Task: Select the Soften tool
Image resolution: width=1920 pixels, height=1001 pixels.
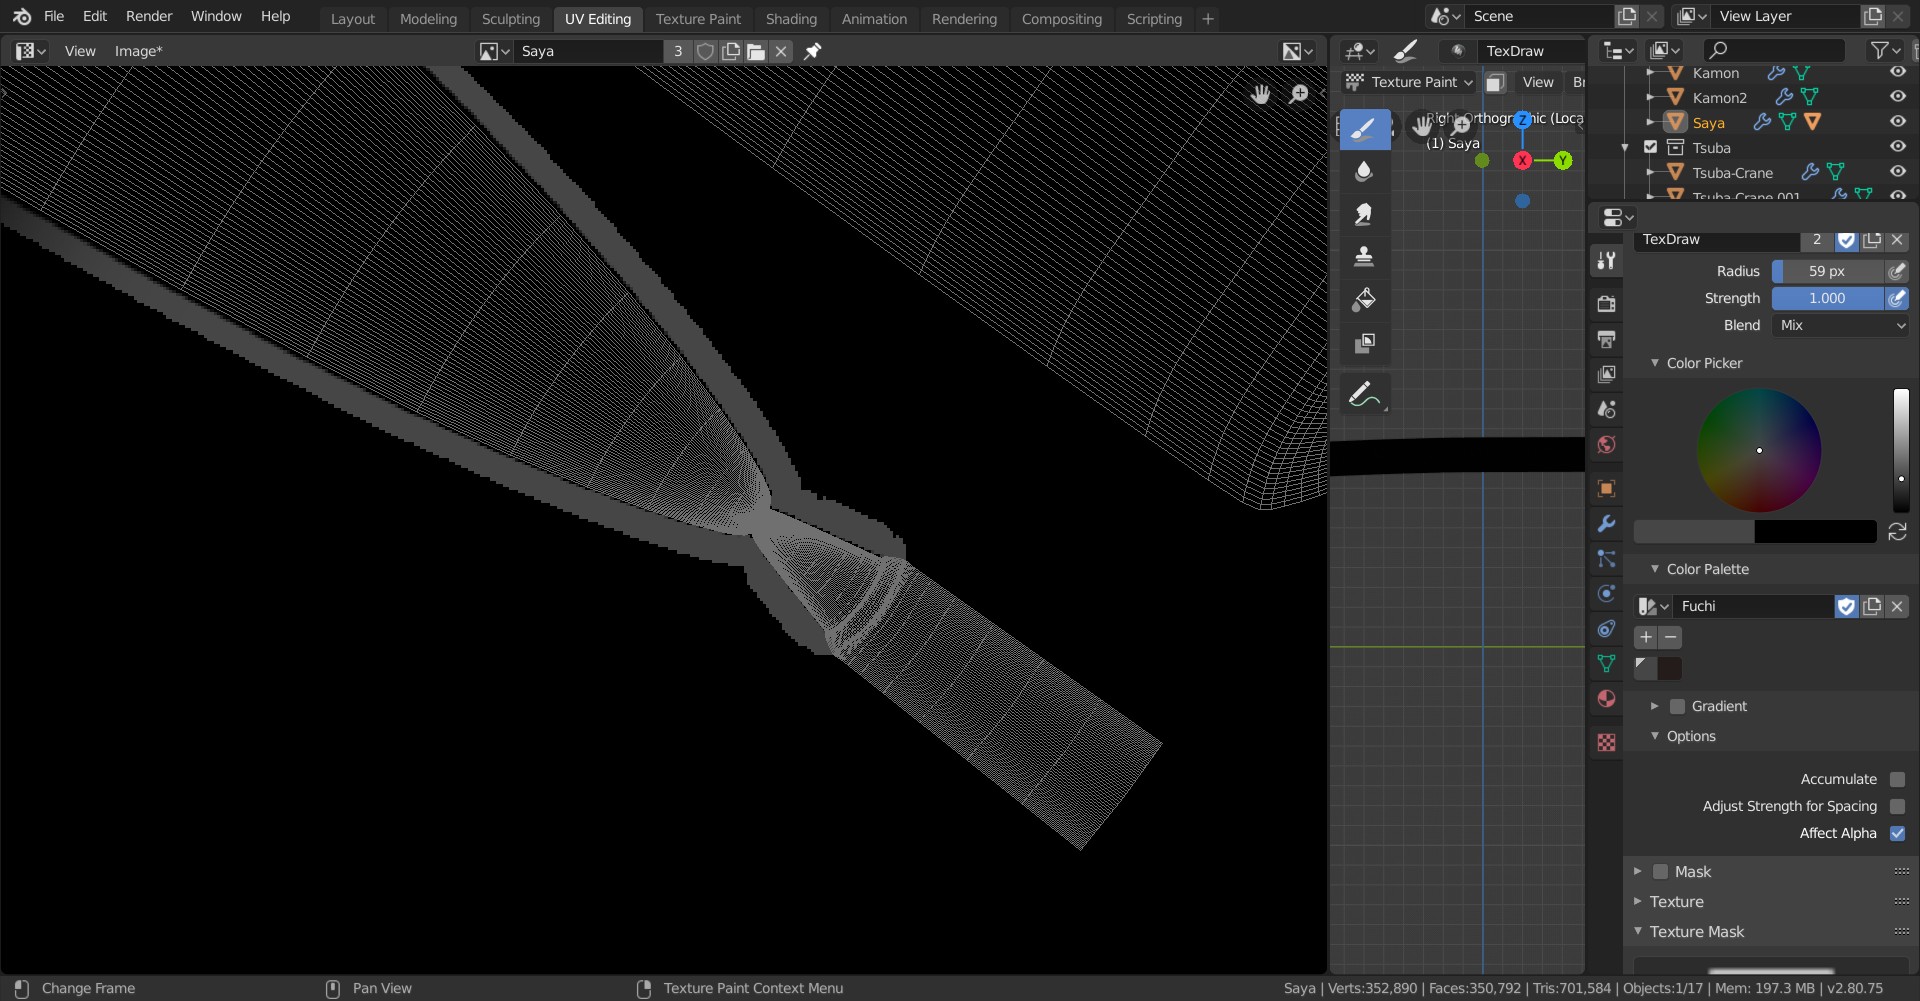Action: click(x=1364, y=171)
